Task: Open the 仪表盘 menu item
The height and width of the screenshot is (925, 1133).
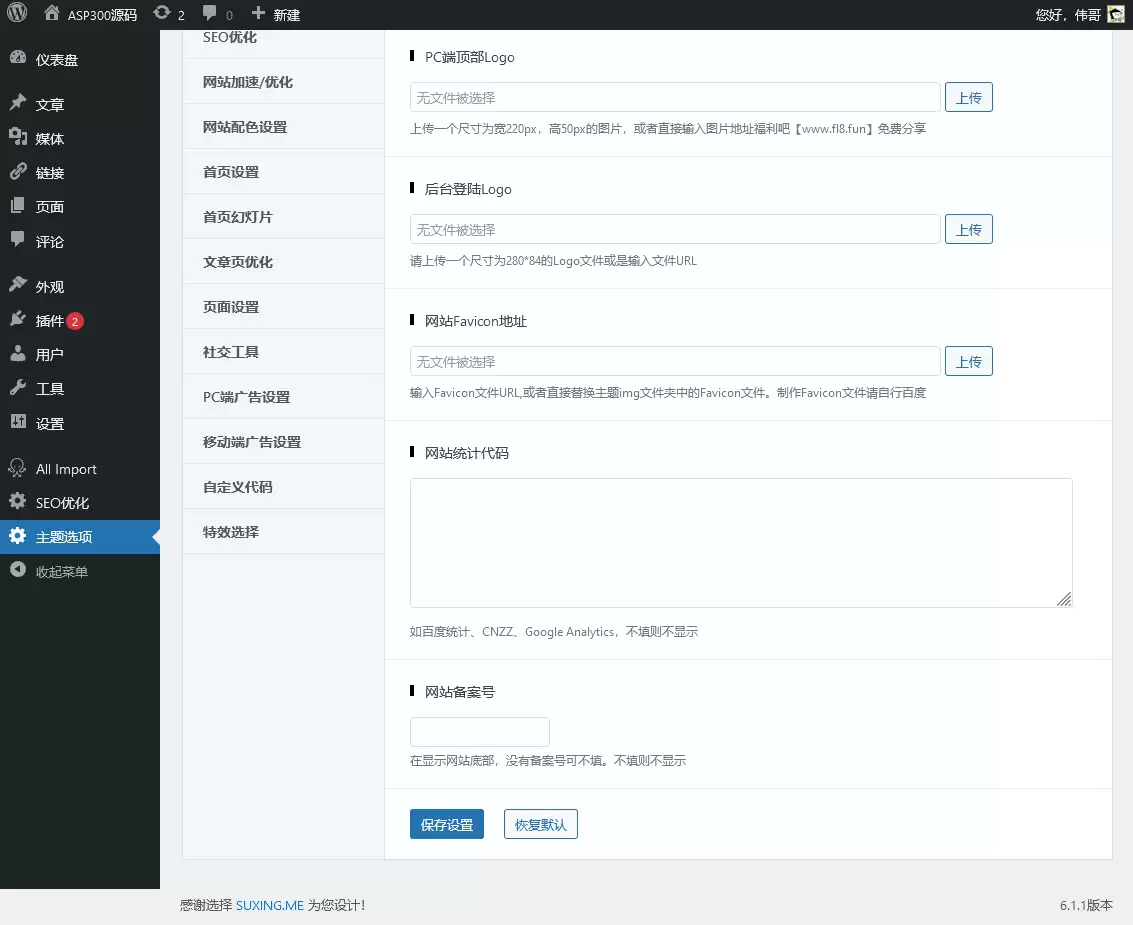Action: coord(79,59)
